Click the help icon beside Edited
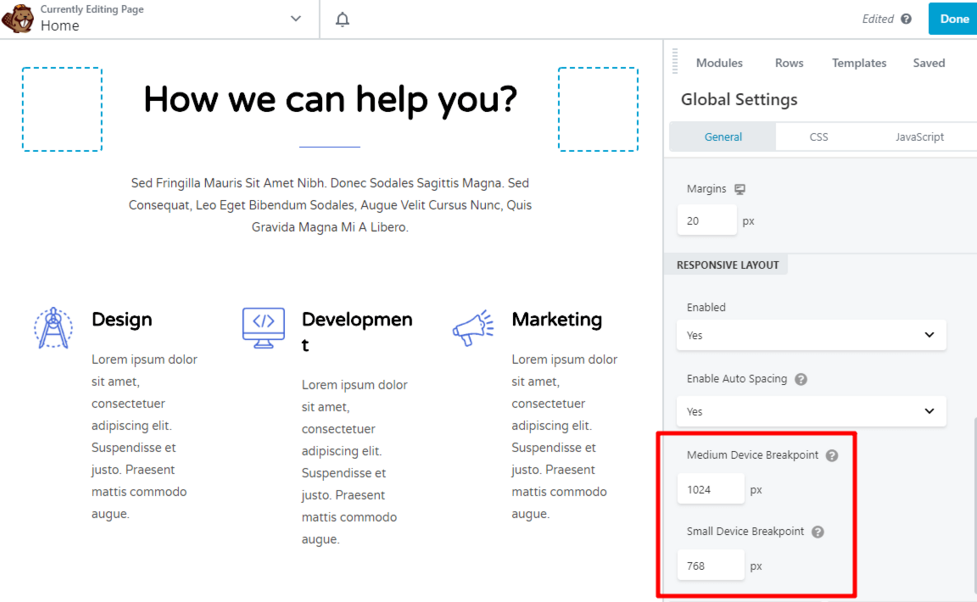This screenshot has width=977, height=602. 906,19
